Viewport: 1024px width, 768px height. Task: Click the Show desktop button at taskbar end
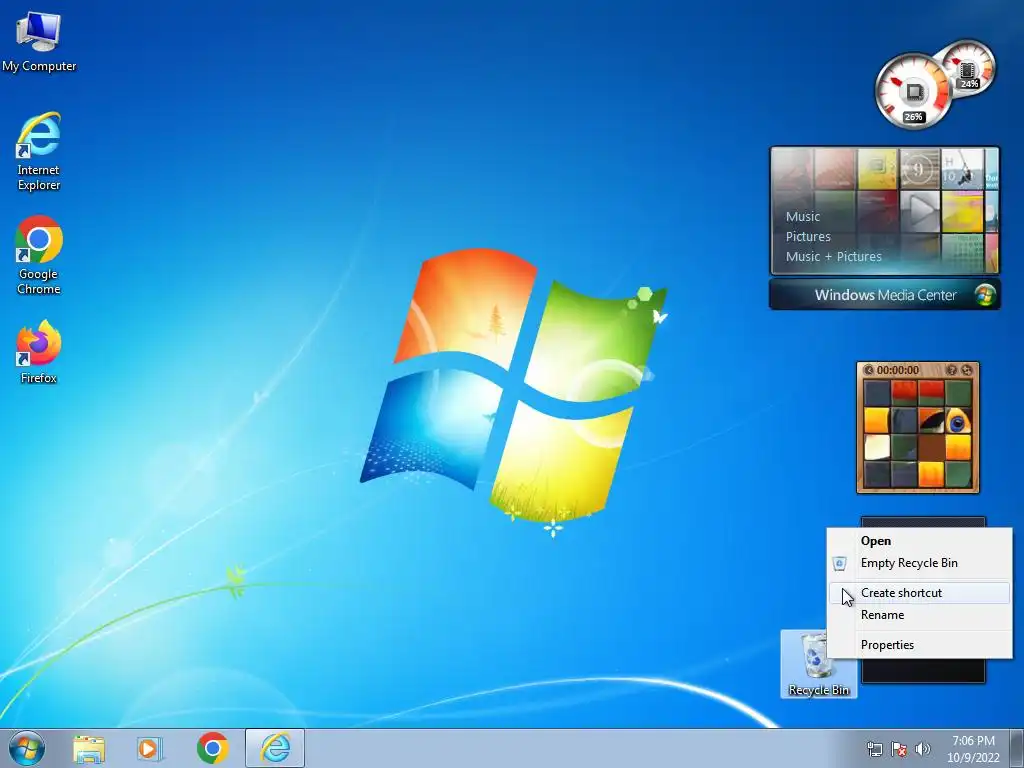1017,748
